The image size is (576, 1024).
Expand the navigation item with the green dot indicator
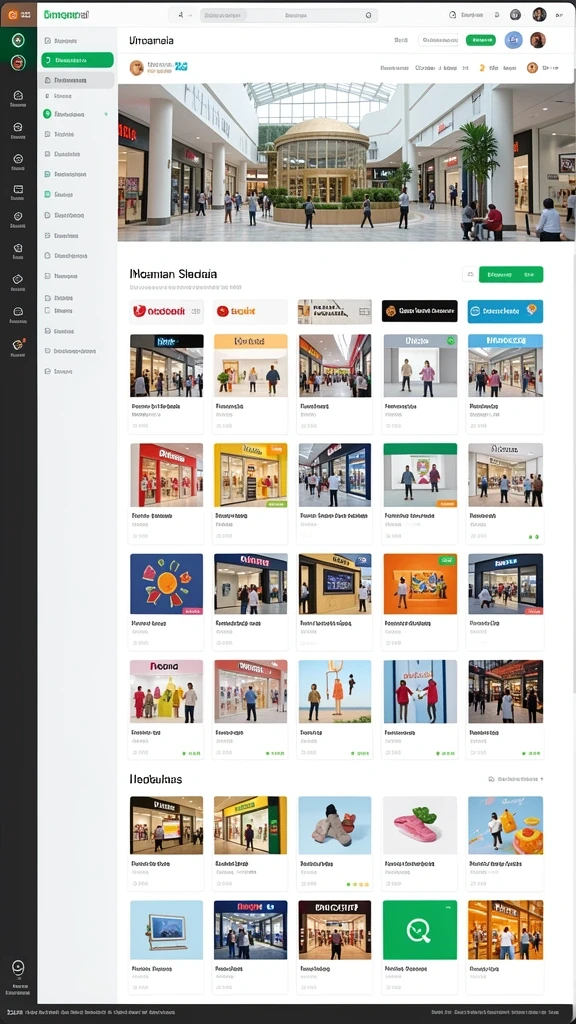click(x=76, y=114)
